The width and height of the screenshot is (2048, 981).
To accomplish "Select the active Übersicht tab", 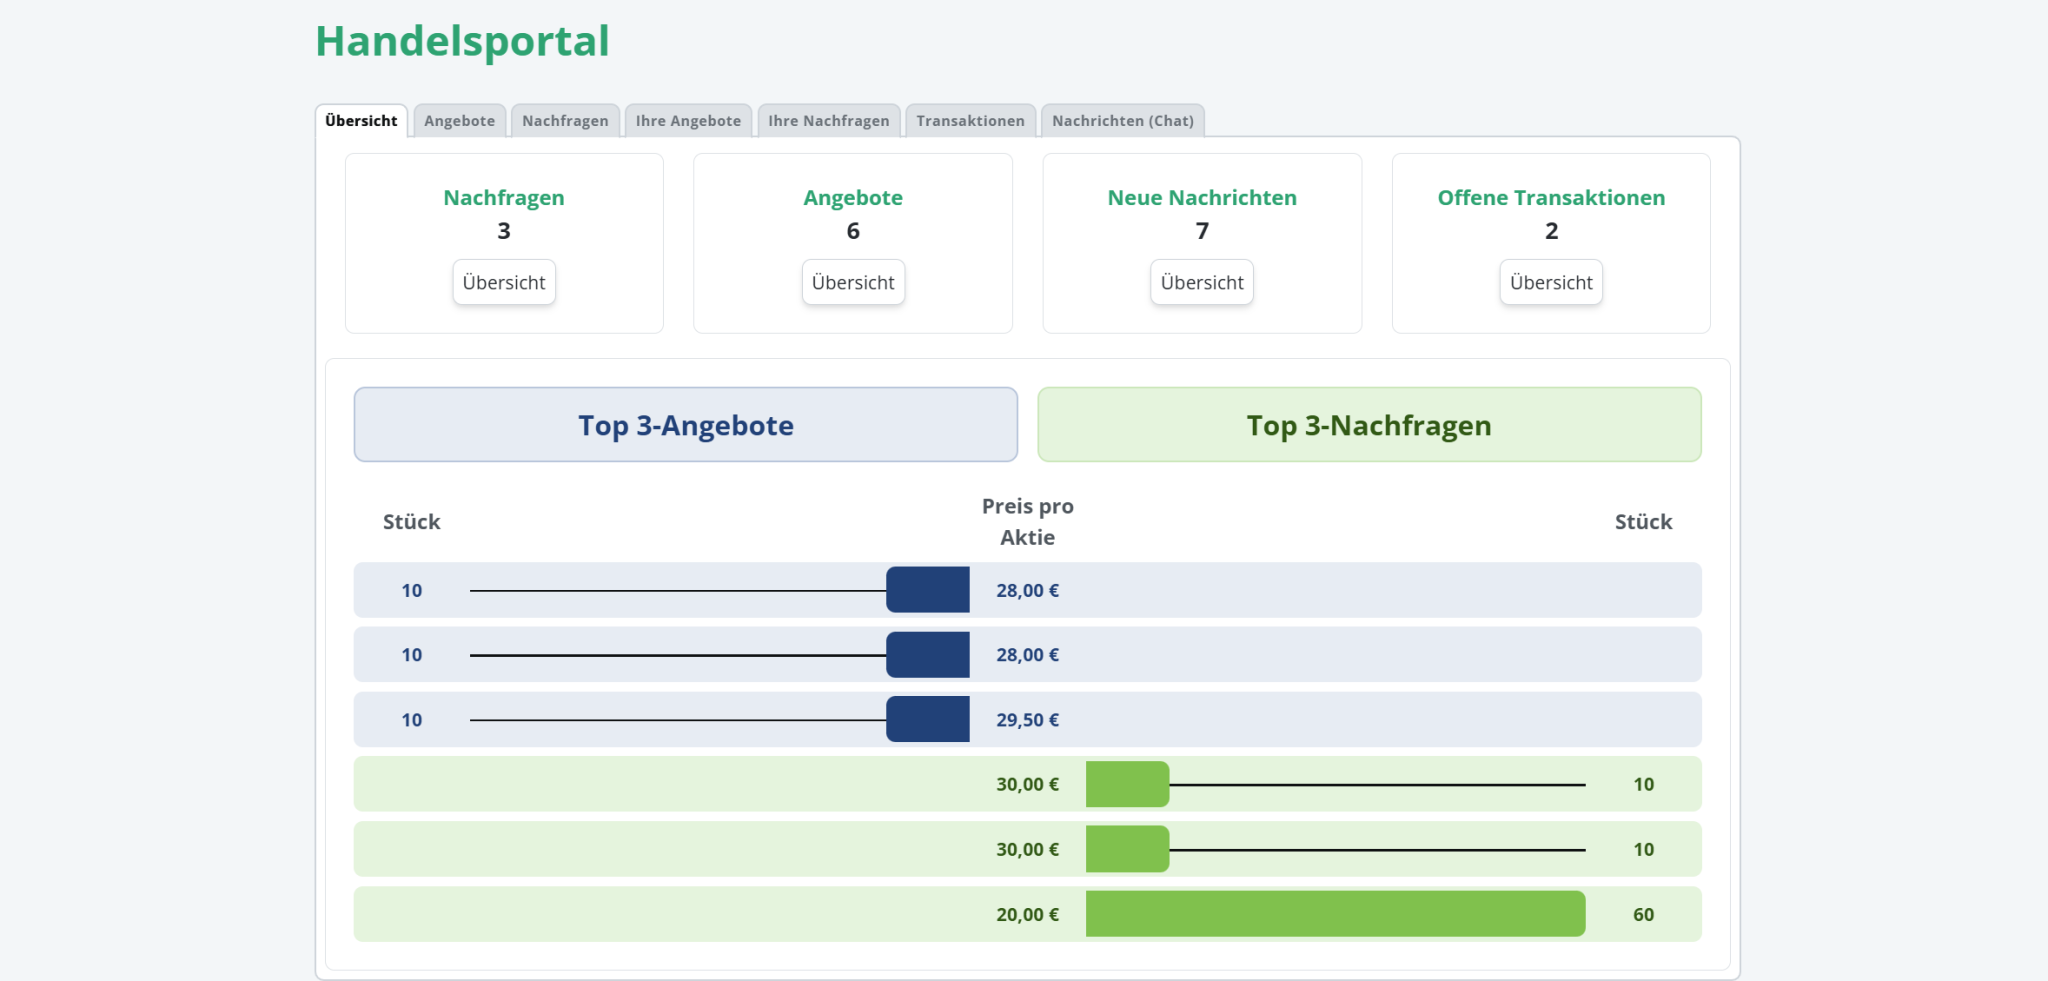I will pos(361,121).
